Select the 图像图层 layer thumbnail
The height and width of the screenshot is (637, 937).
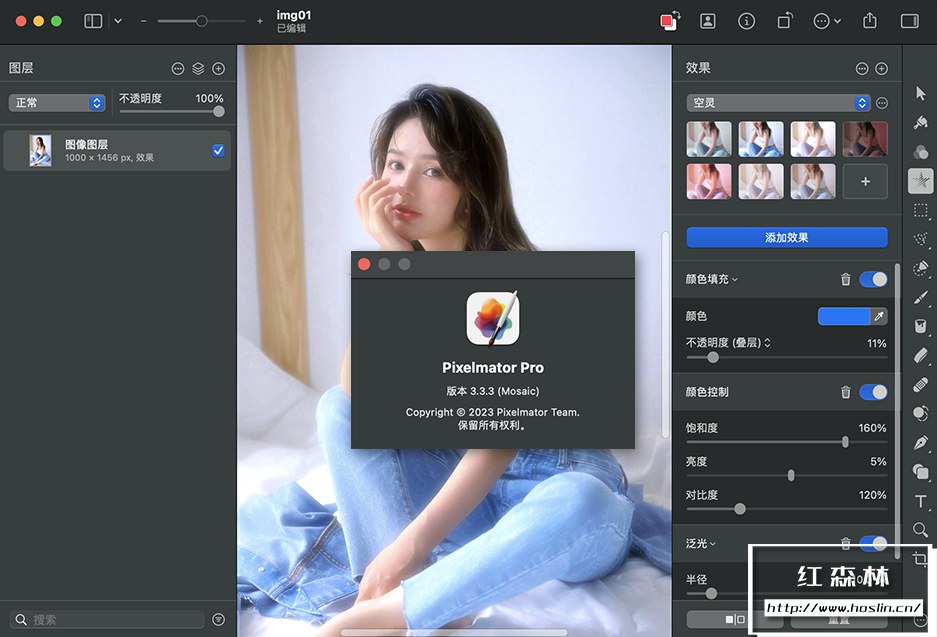40,151
